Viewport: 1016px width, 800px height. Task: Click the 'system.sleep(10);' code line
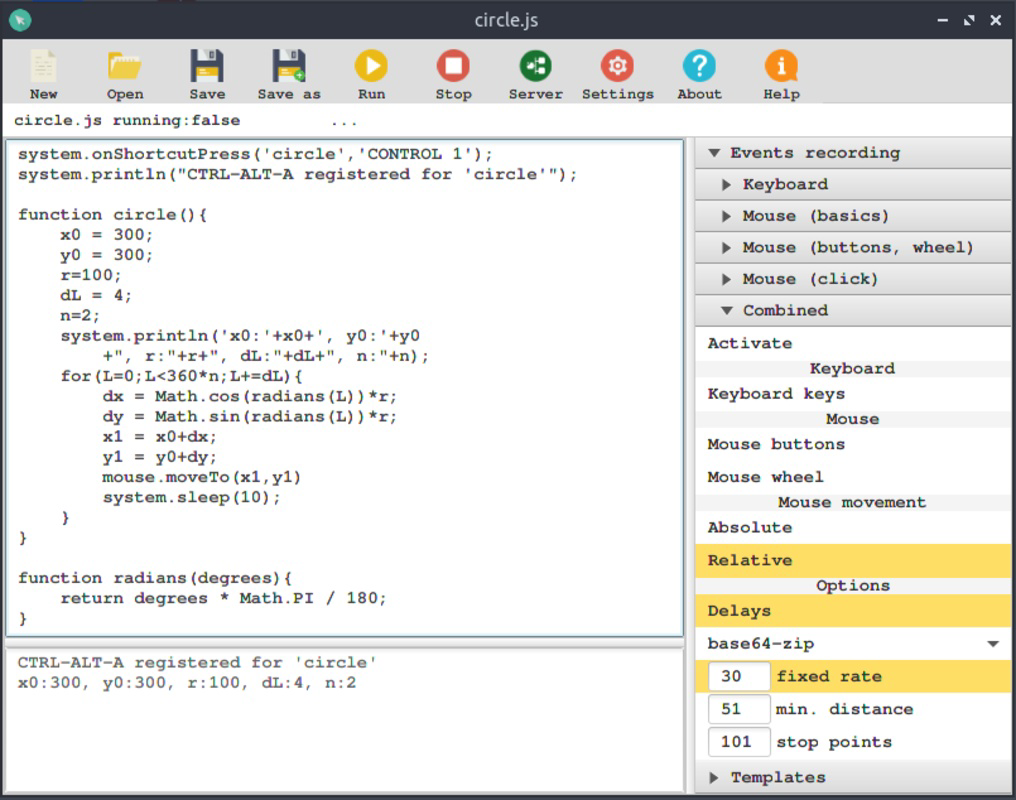(x=191, y=497)
